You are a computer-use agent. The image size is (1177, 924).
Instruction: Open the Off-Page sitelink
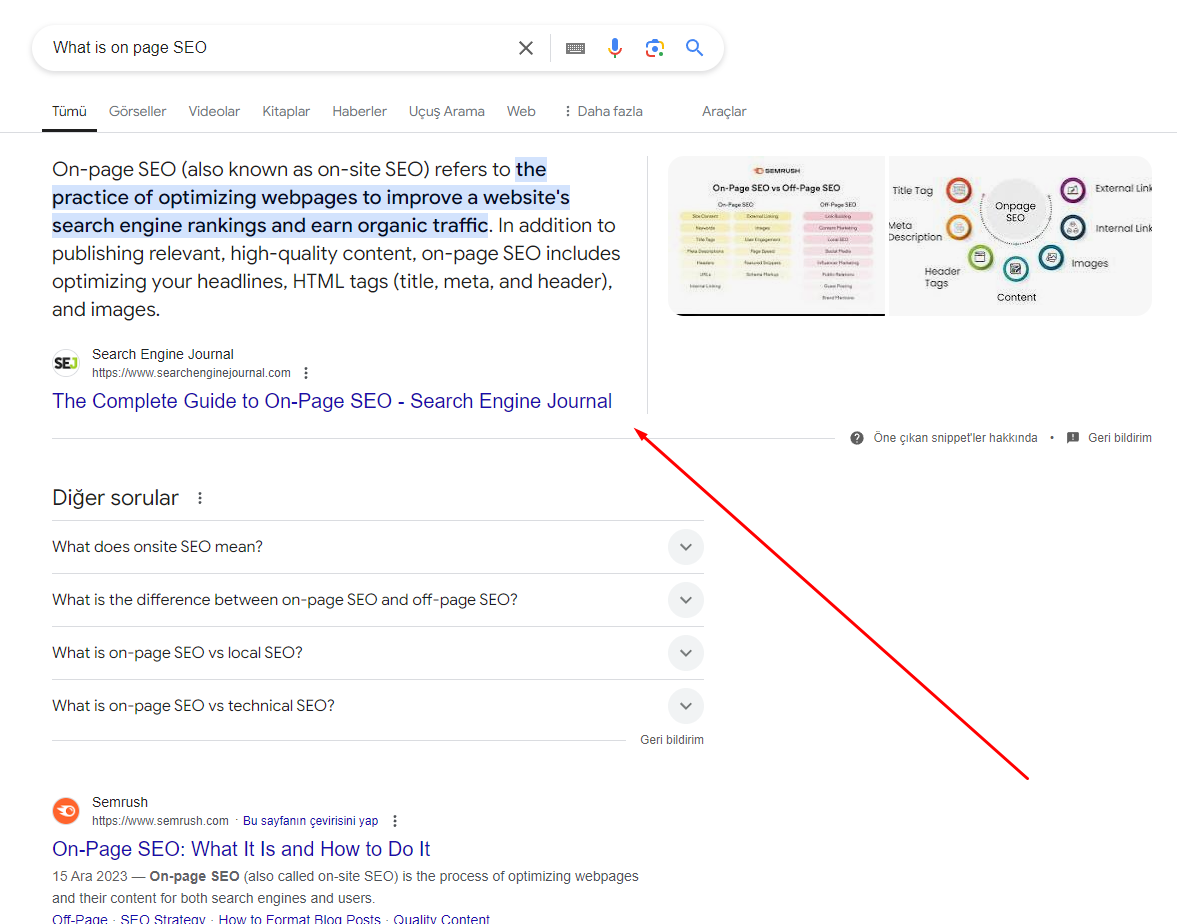(x=80, y=919)
